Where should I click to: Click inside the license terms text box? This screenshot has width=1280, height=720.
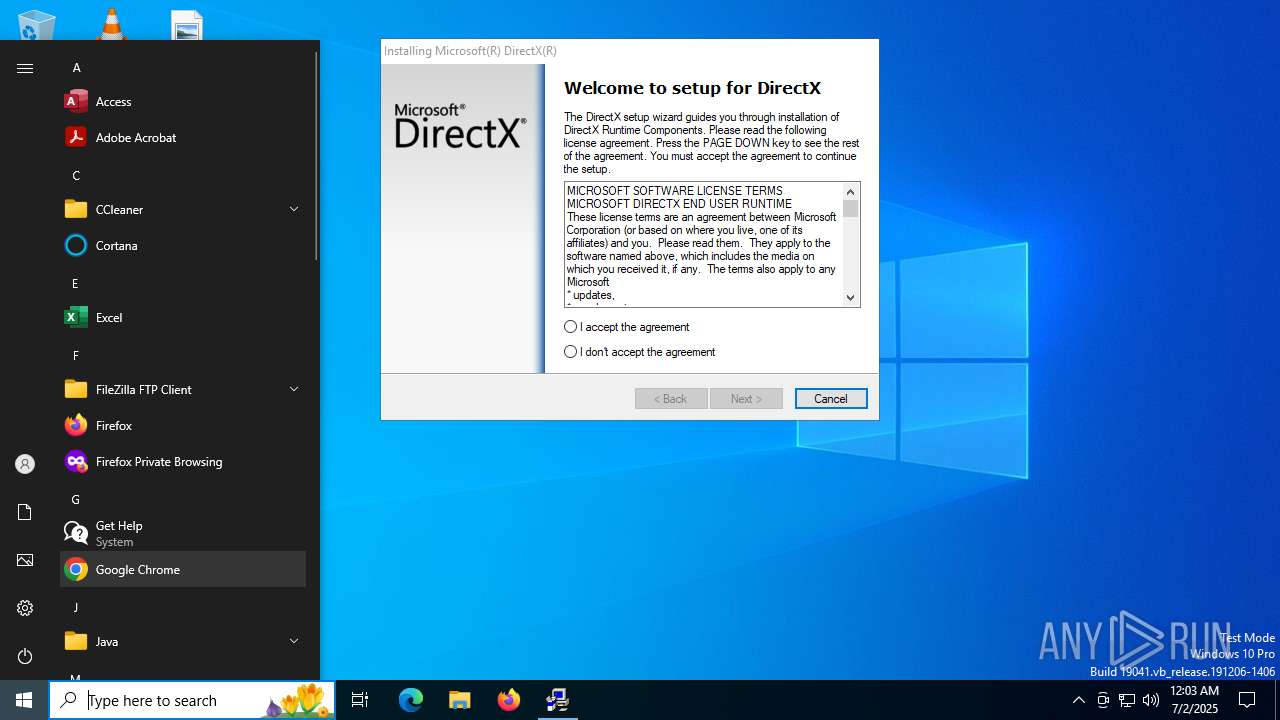(x=703, y=244)
